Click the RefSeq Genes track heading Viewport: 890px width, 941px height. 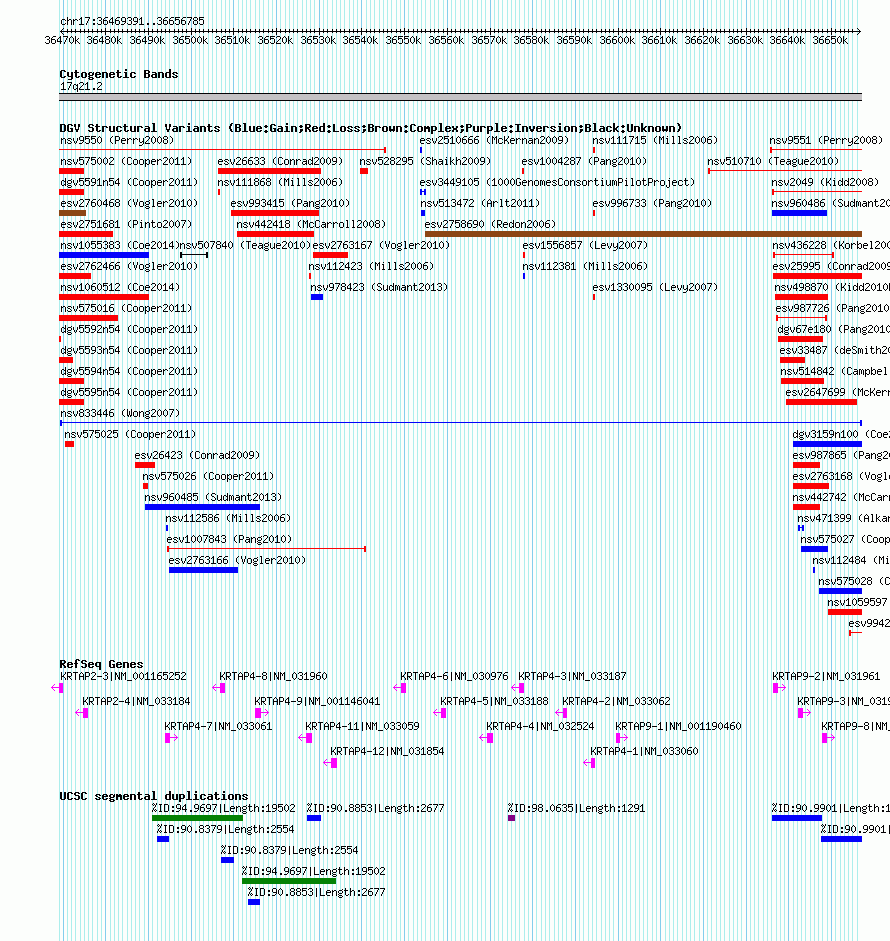click(101, 664)
